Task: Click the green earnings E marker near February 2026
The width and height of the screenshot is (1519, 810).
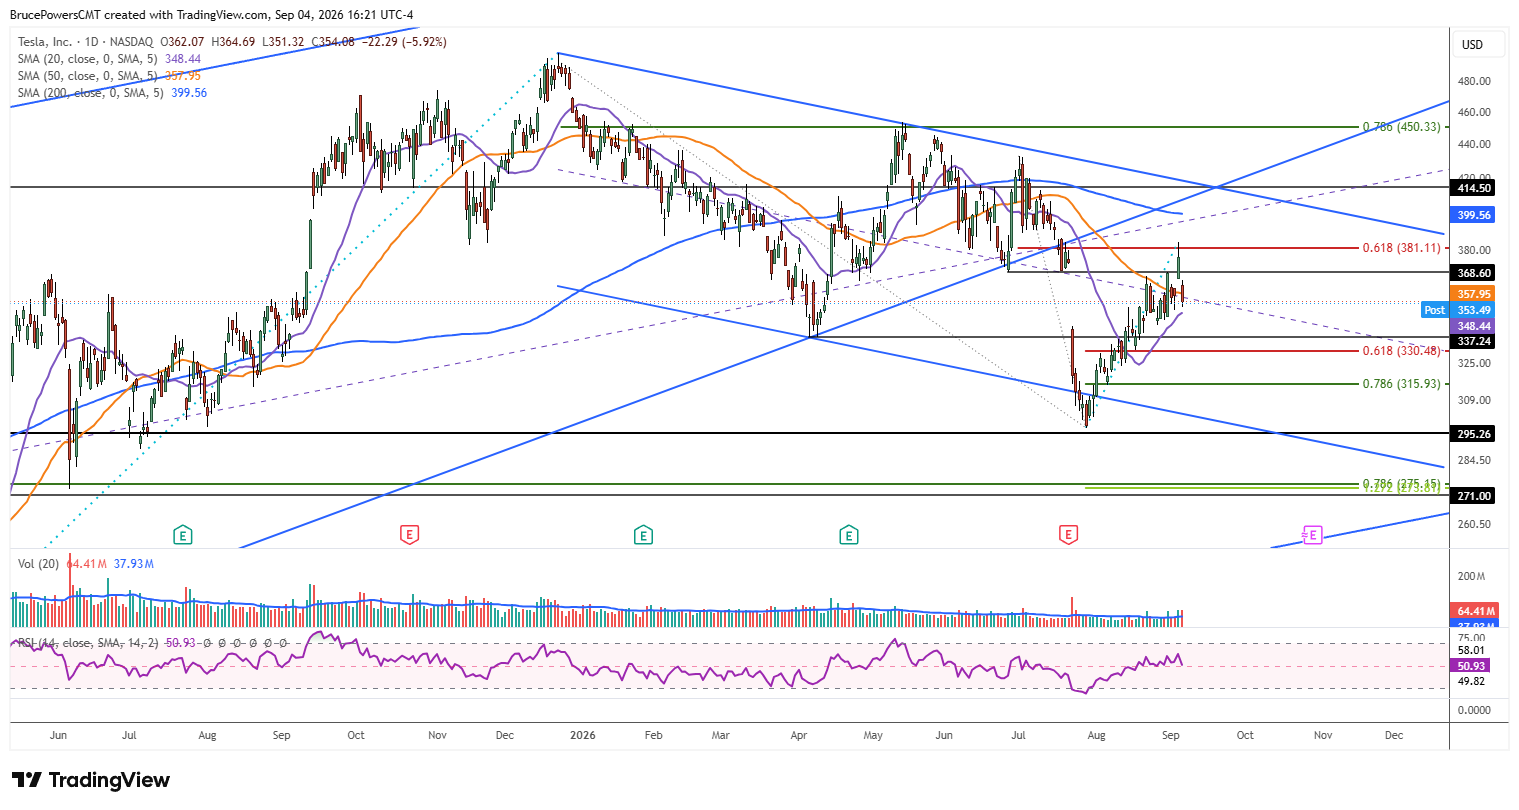Action: [x=643, y=535]
